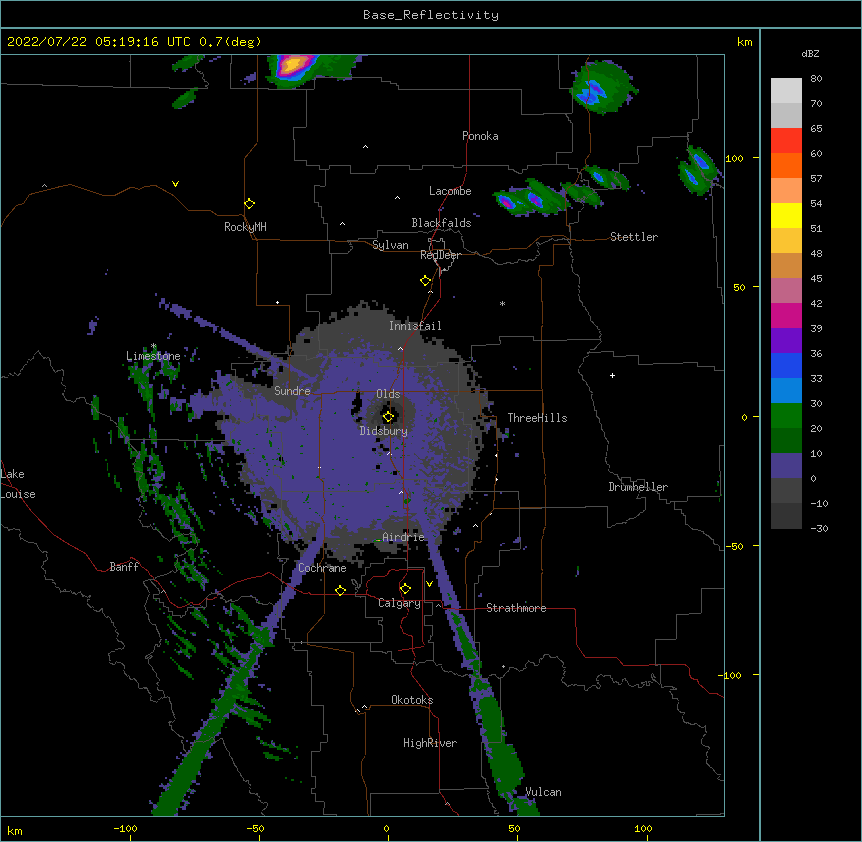Click the Olds town label
Image resolution: width=862 pixels, height=842 pixels.
click(388, 394)
